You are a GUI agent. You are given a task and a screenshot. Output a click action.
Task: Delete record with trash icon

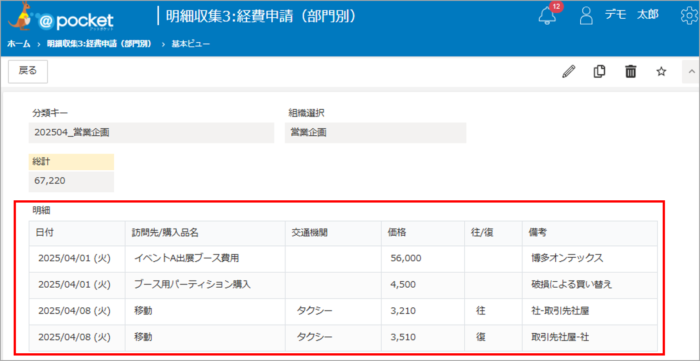click(x=630, y=71)
